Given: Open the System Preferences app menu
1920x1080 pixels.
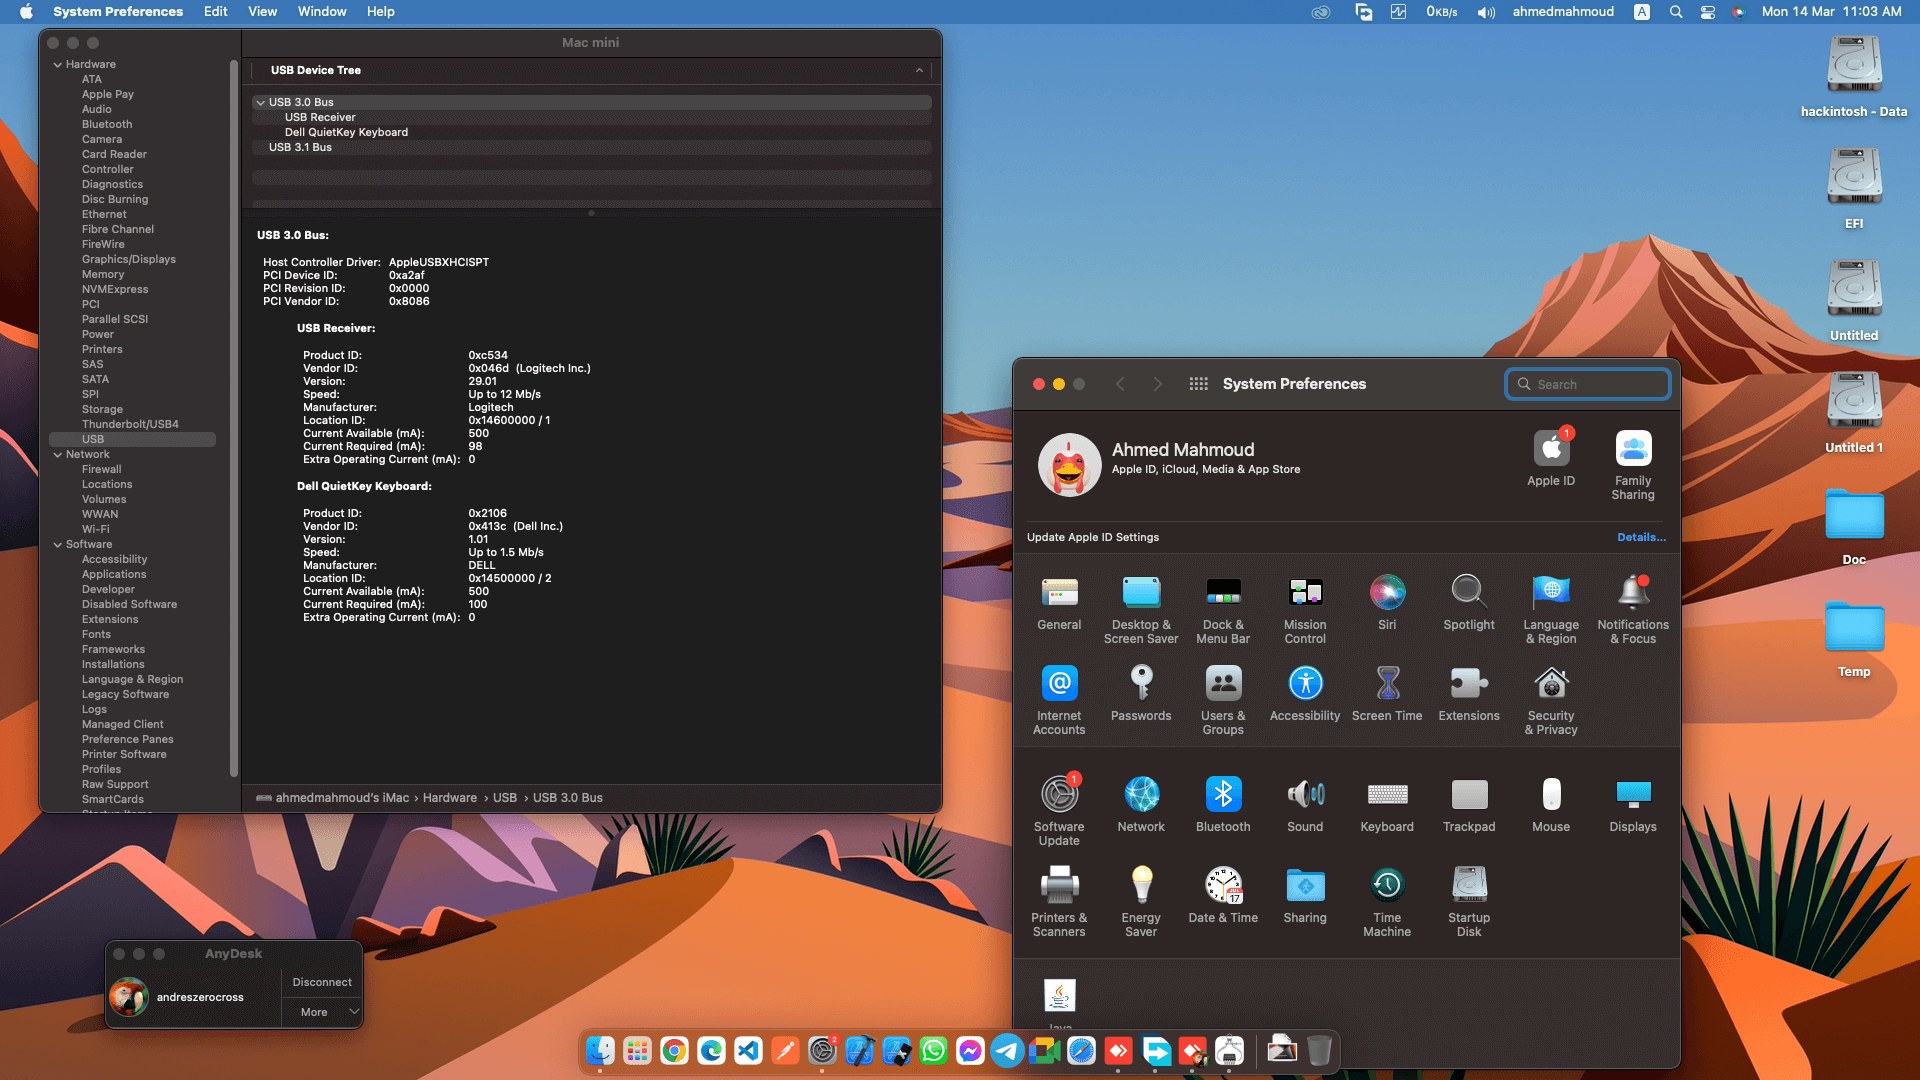Looking at the screenshot, I should (x=118, y=12).
